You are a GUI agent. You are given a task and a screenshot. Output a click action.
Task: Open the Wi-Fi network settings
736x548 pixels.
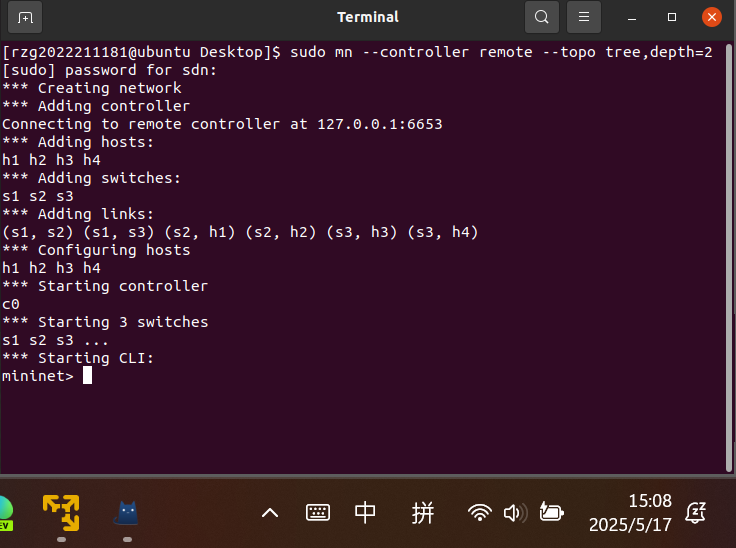(x=480, y=513)
